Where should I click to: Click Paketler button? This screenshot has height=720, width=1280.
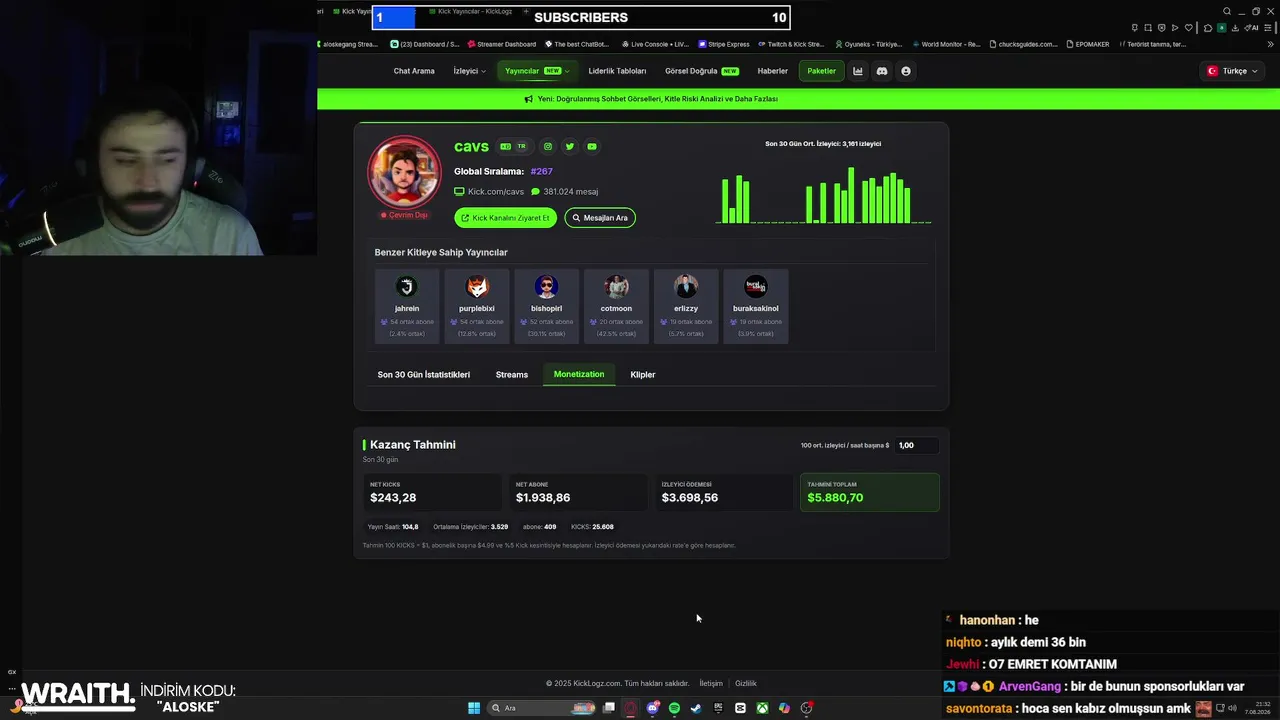point(822,71)
